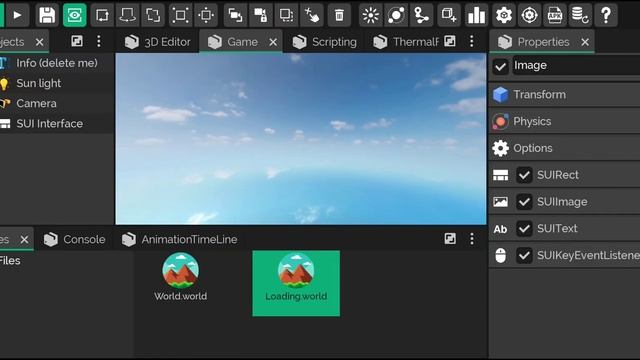
Task: Open the sun-shaped lighting toolbar icon
Action: [371, 16]
